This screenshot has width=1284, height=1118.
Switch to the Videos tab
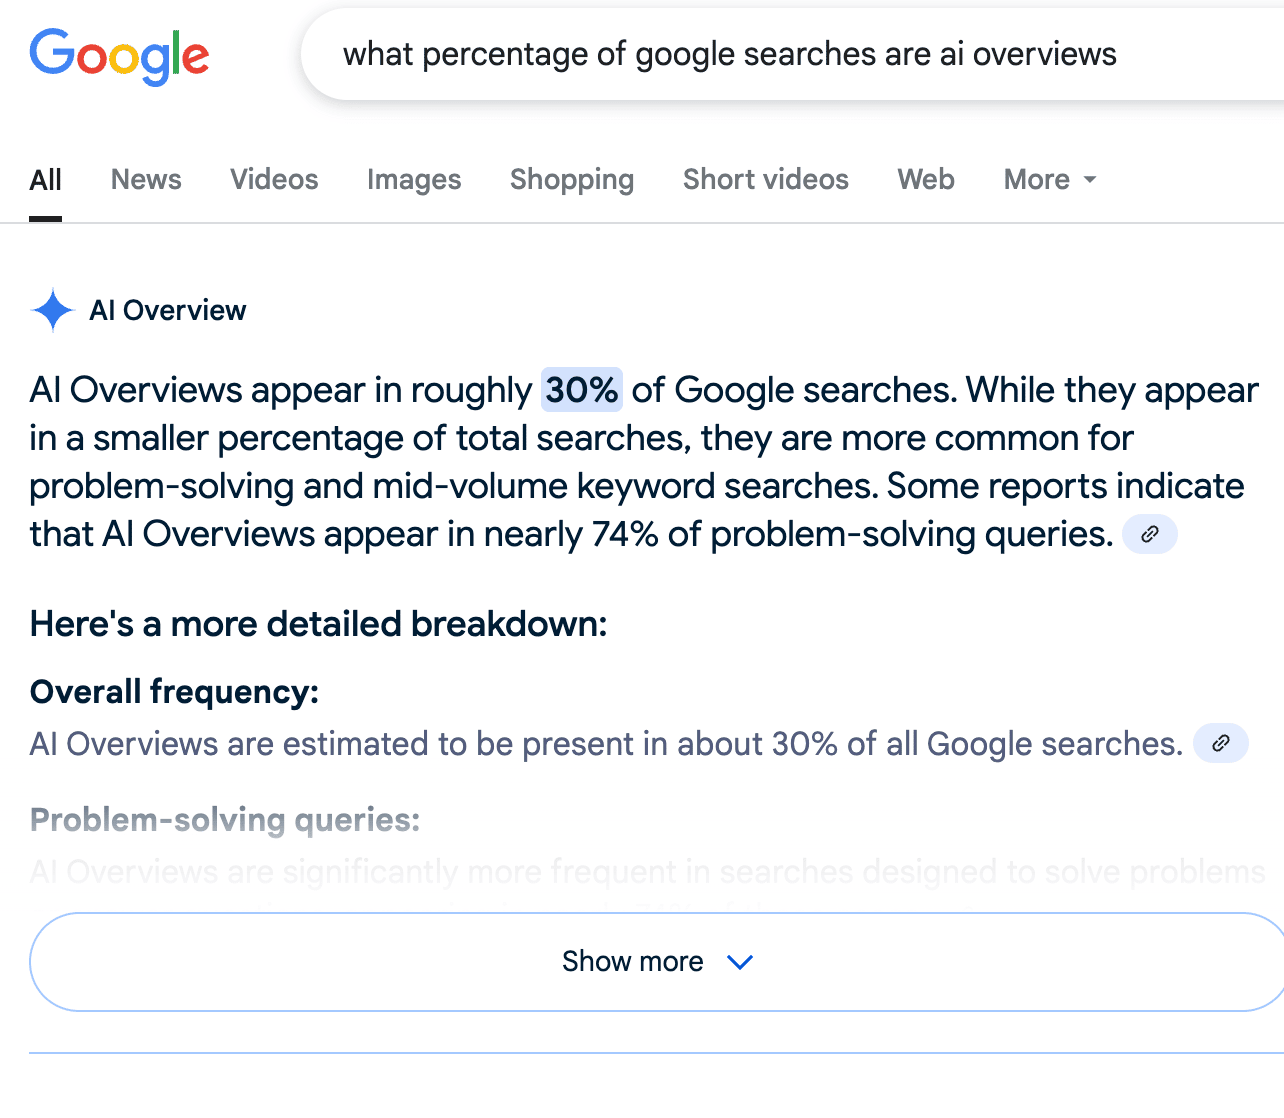pos(274,179)
